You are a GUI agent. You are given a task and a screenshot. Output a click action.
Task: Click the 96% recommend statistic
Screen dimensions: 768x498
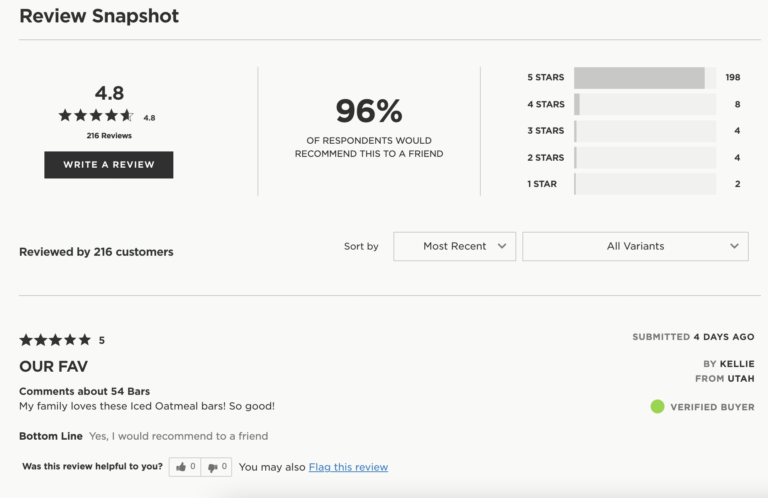click(368, 111)
